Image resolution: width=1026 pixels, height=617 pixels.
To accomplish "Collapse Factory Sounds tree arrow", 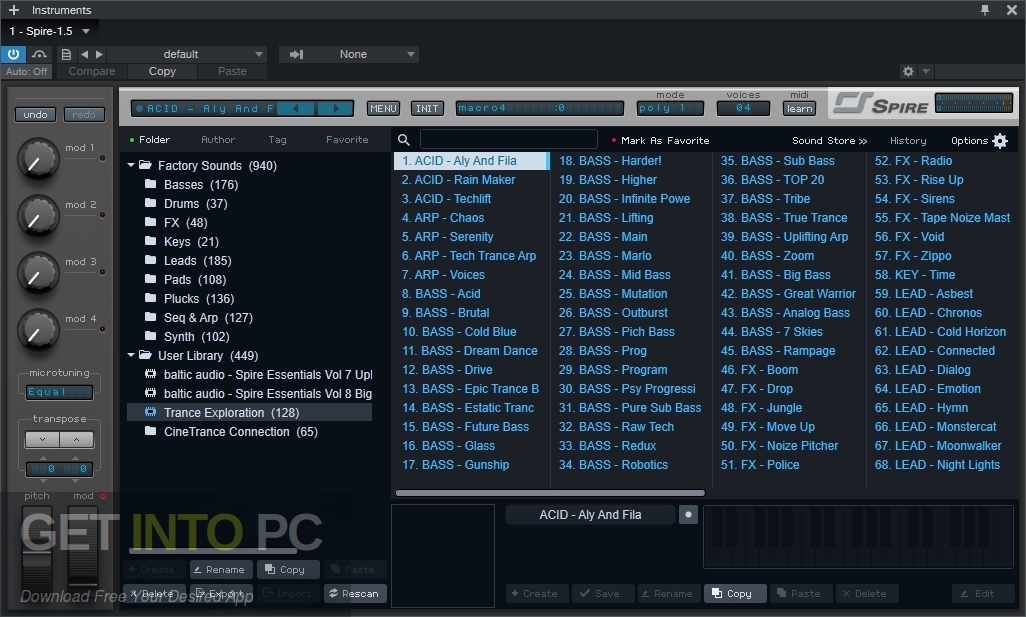I will point(131,166).
